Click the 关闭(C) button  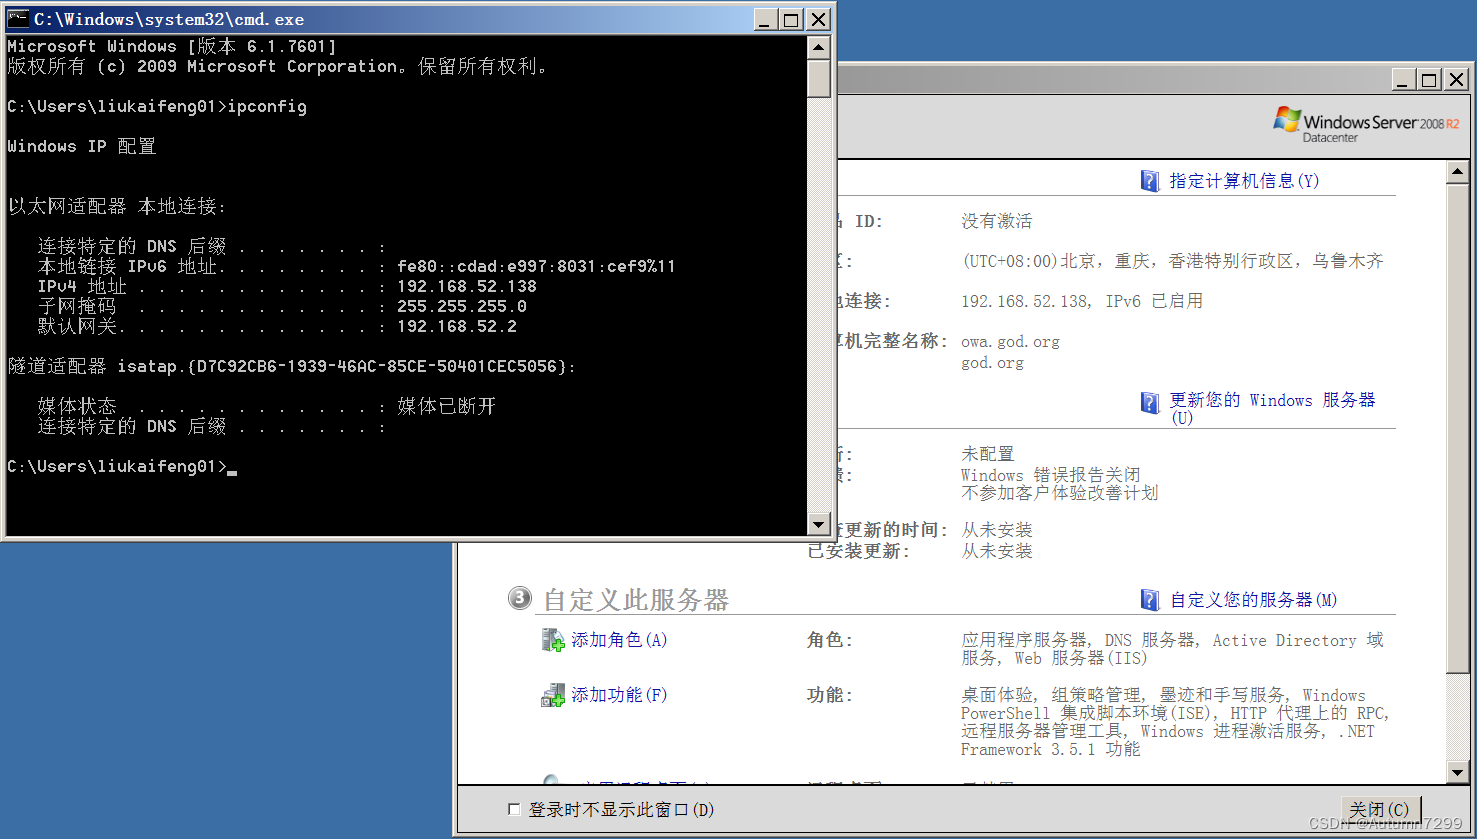[1379, 809]
